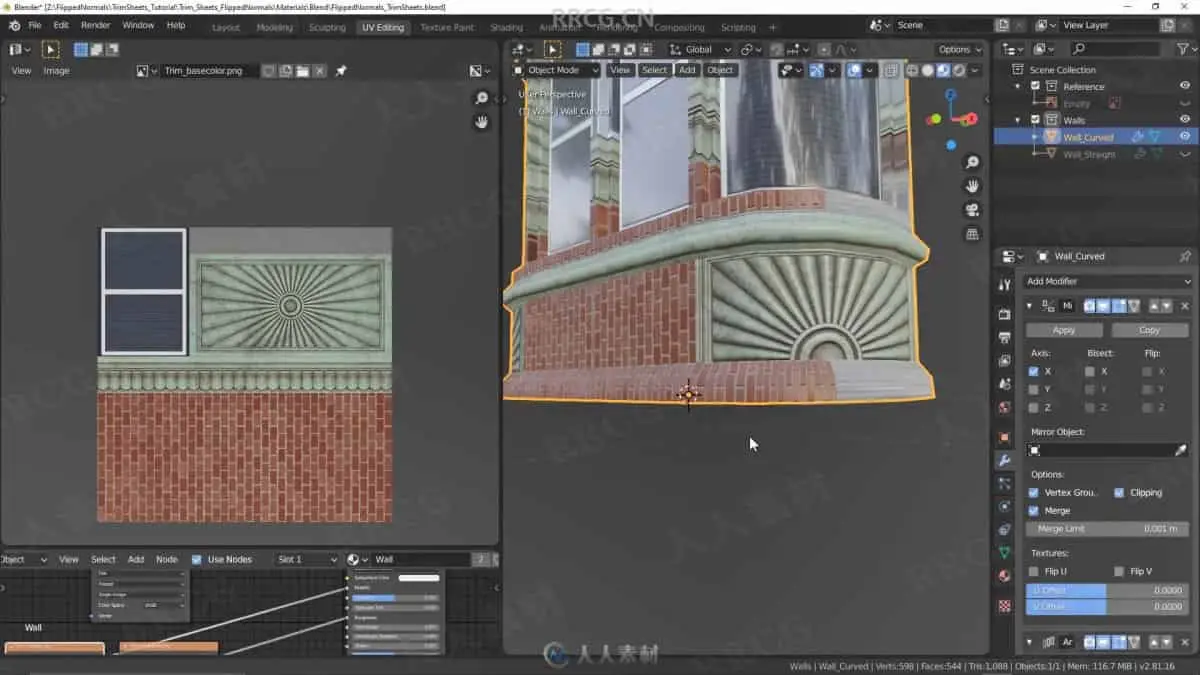Pin the Trim_basecolor.png image
The width and height of the screenshot is (1200, 675).
coord(341,71)
